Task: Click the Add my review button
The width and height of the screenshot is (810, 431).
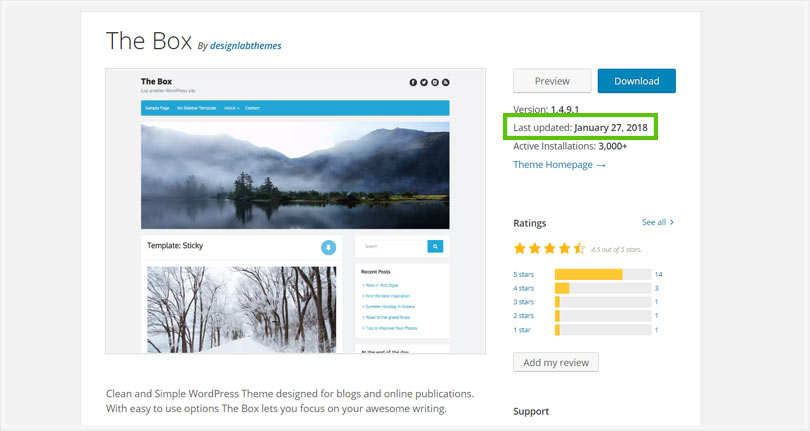Action: (556, 362)
